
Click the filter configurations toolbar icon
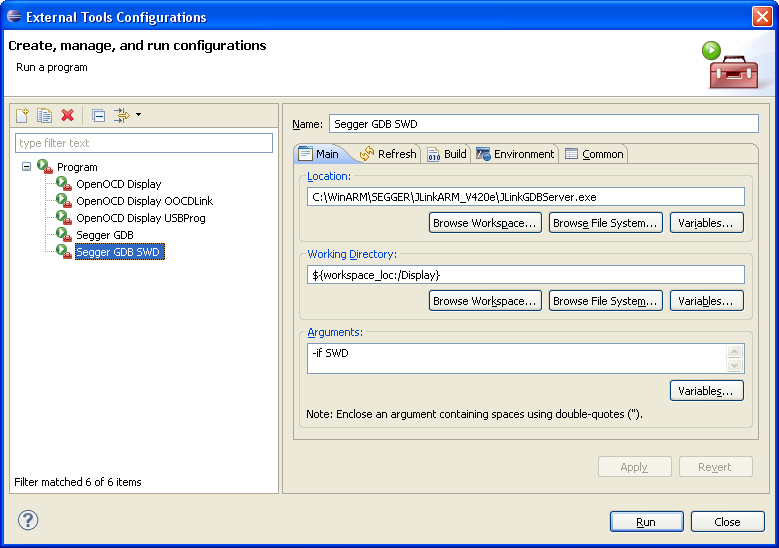pos(121,115)
